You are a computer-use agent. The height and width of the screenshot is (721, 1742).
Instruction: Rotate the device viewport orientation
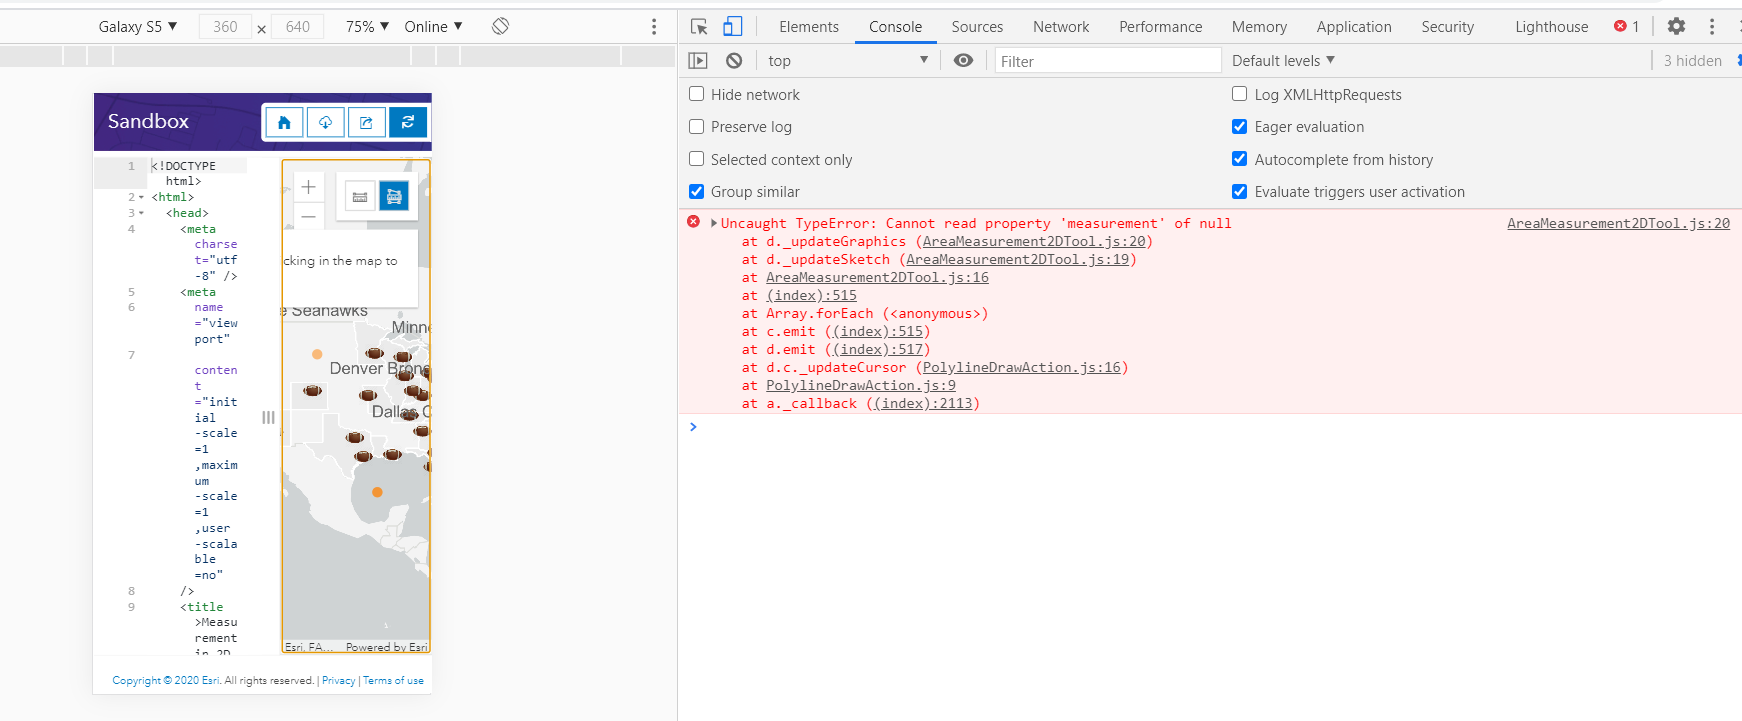[x=501, y=26]
